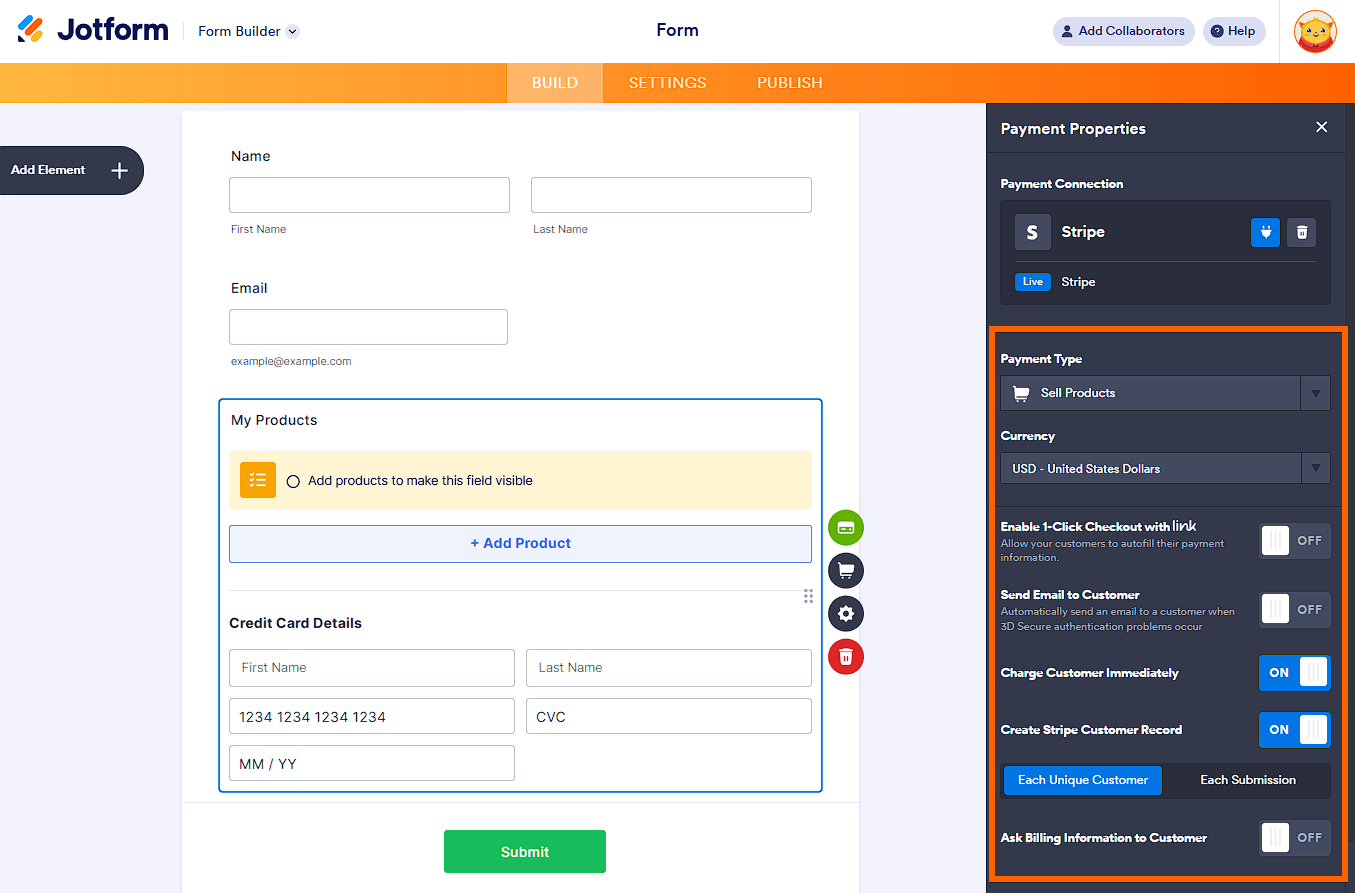Open the Add Element side button
The height and width of the screenshot is (893, 1355).
tap(70, 170)
